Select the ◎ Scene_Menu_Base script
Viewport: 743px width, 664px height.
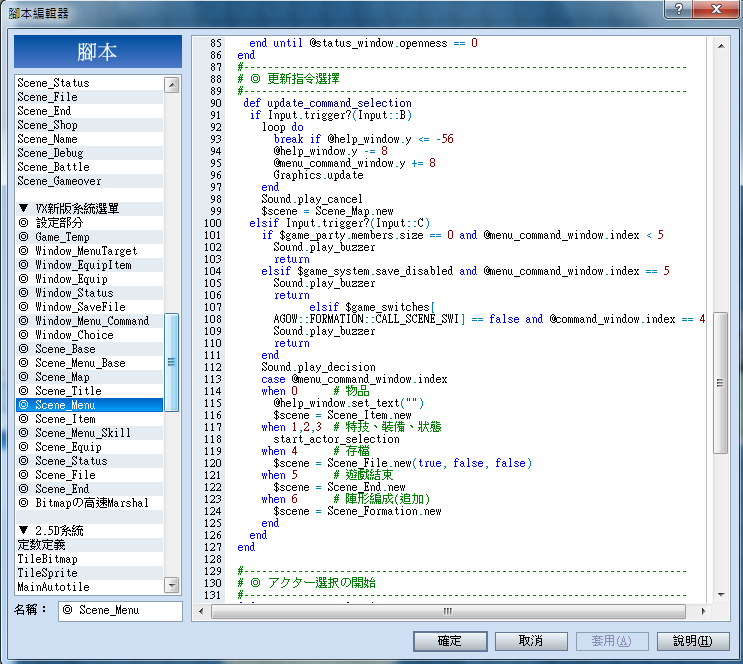(x=90, y=363)
